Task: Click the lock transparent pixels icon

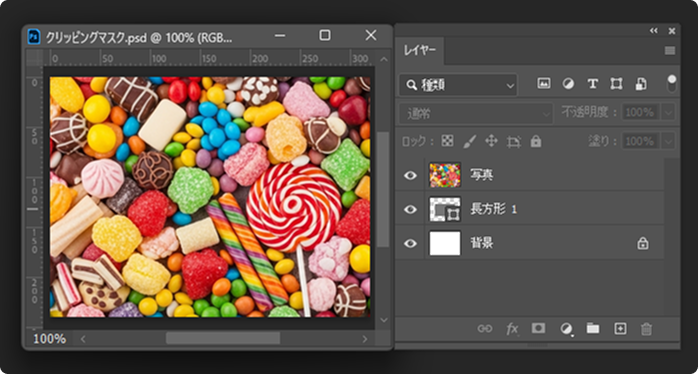Action: coord(447,142)
